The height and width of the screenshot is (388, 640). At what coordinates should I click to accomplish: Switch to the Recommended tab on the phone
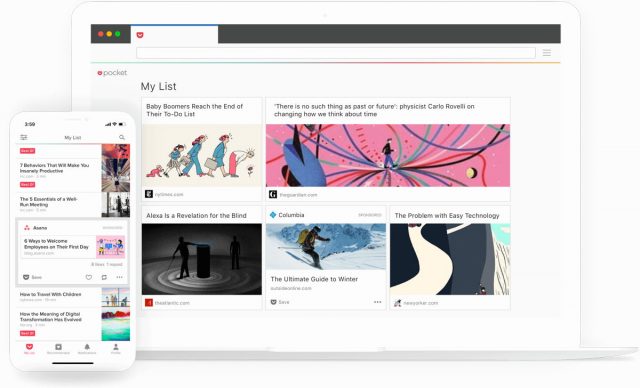coord(58,349)
